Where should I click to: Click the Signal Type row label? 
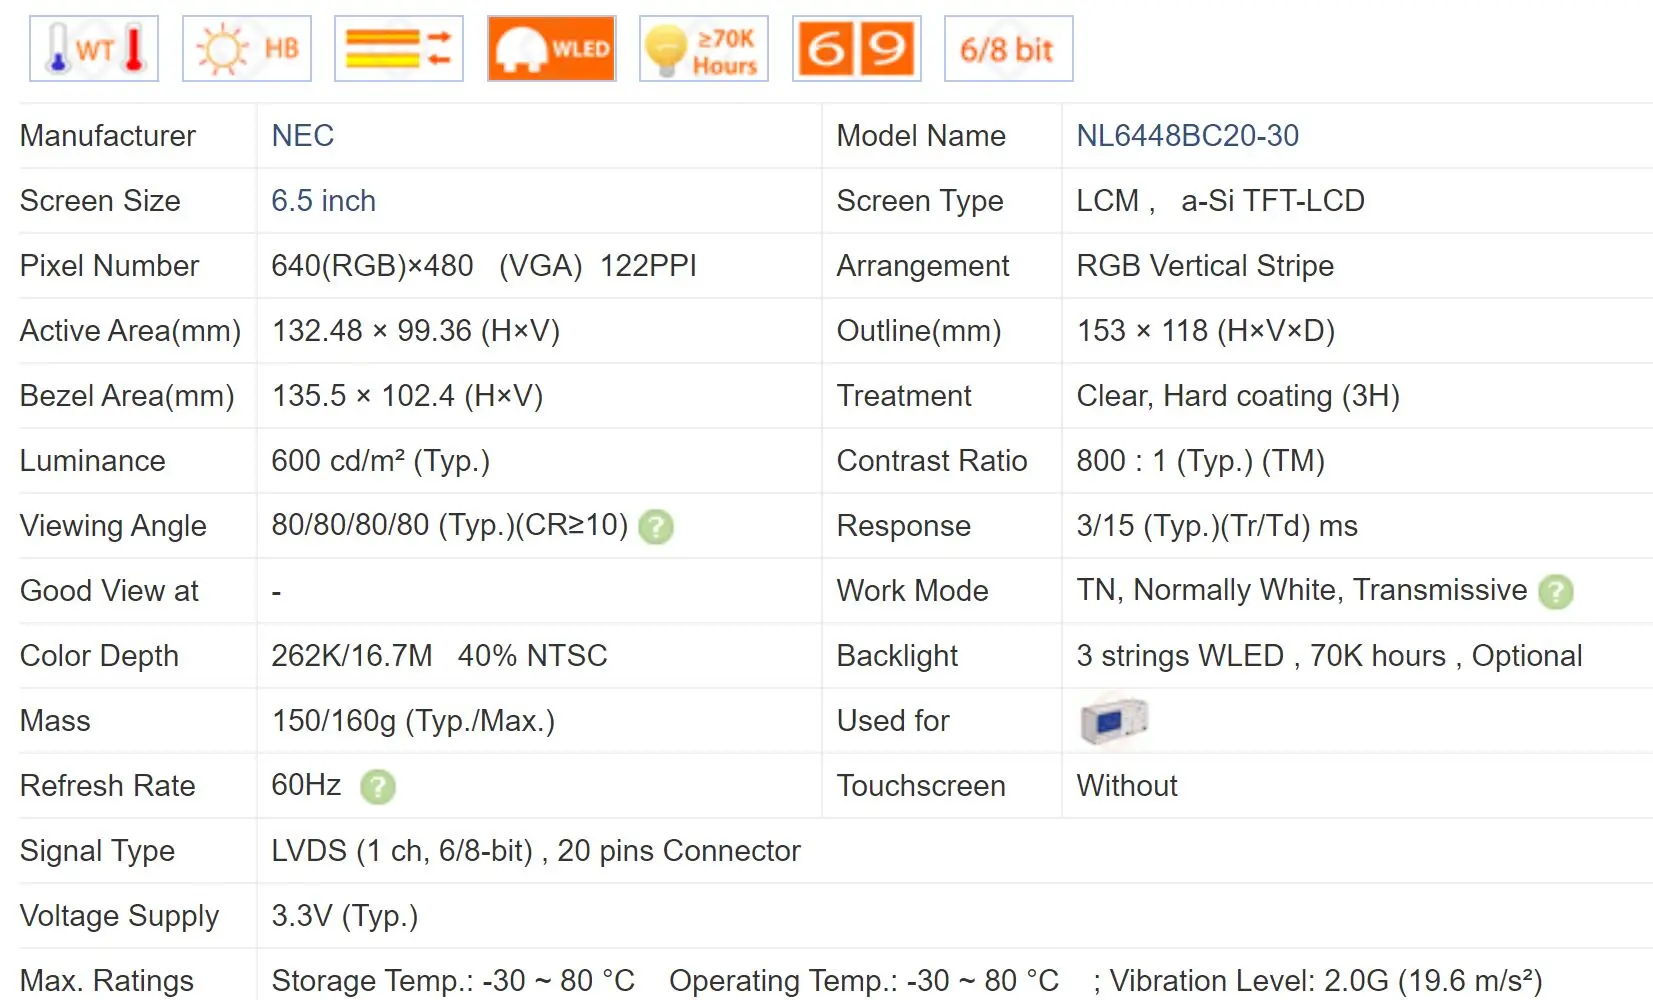pos(97,851)
